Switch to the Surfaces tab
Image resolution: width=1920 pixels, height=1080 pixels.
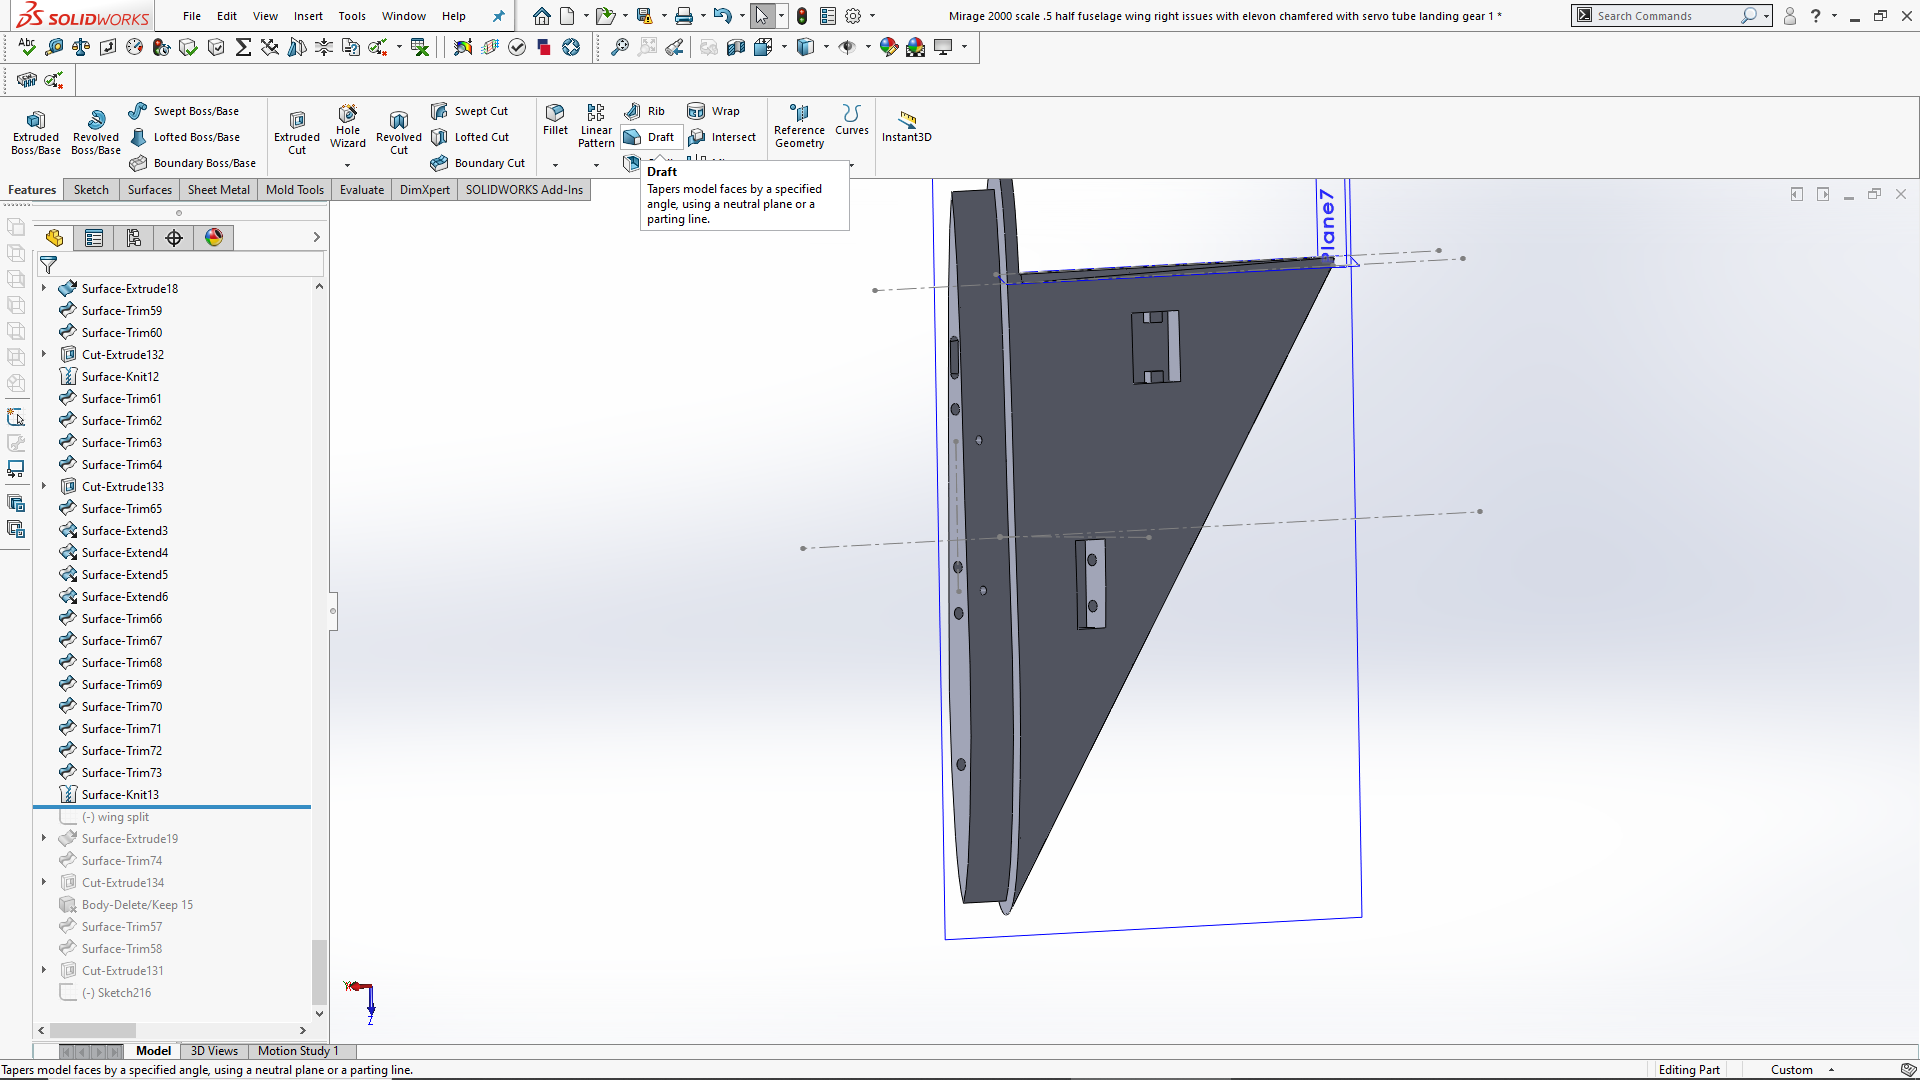pos(150,190)
